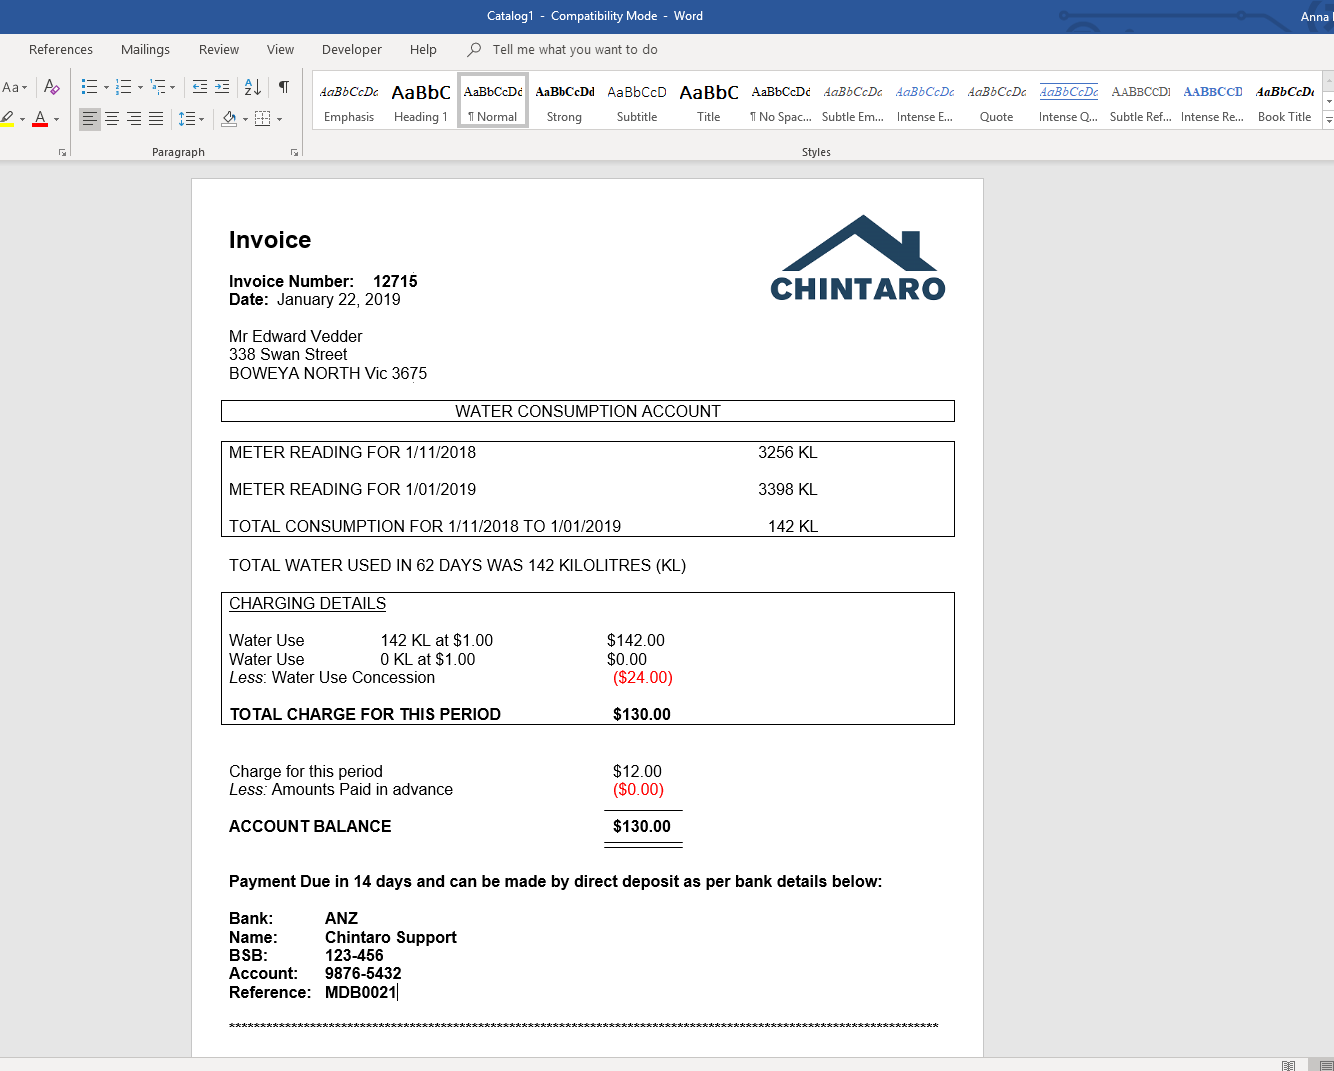Open the multilevel list dropdown arrow
The height and width of the screenshot is (1071, 1334).
coord(173,87)
